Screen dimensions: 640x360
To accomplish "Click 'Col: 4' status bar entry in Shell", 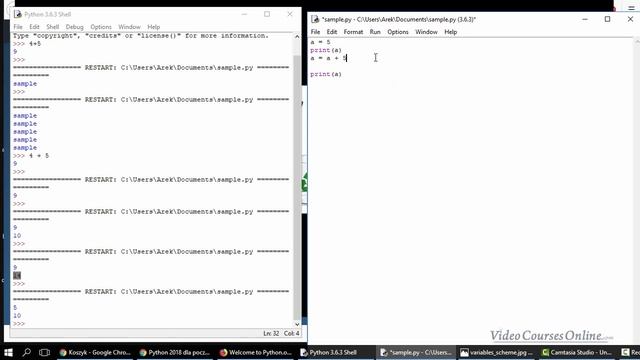I will point(291,333).
